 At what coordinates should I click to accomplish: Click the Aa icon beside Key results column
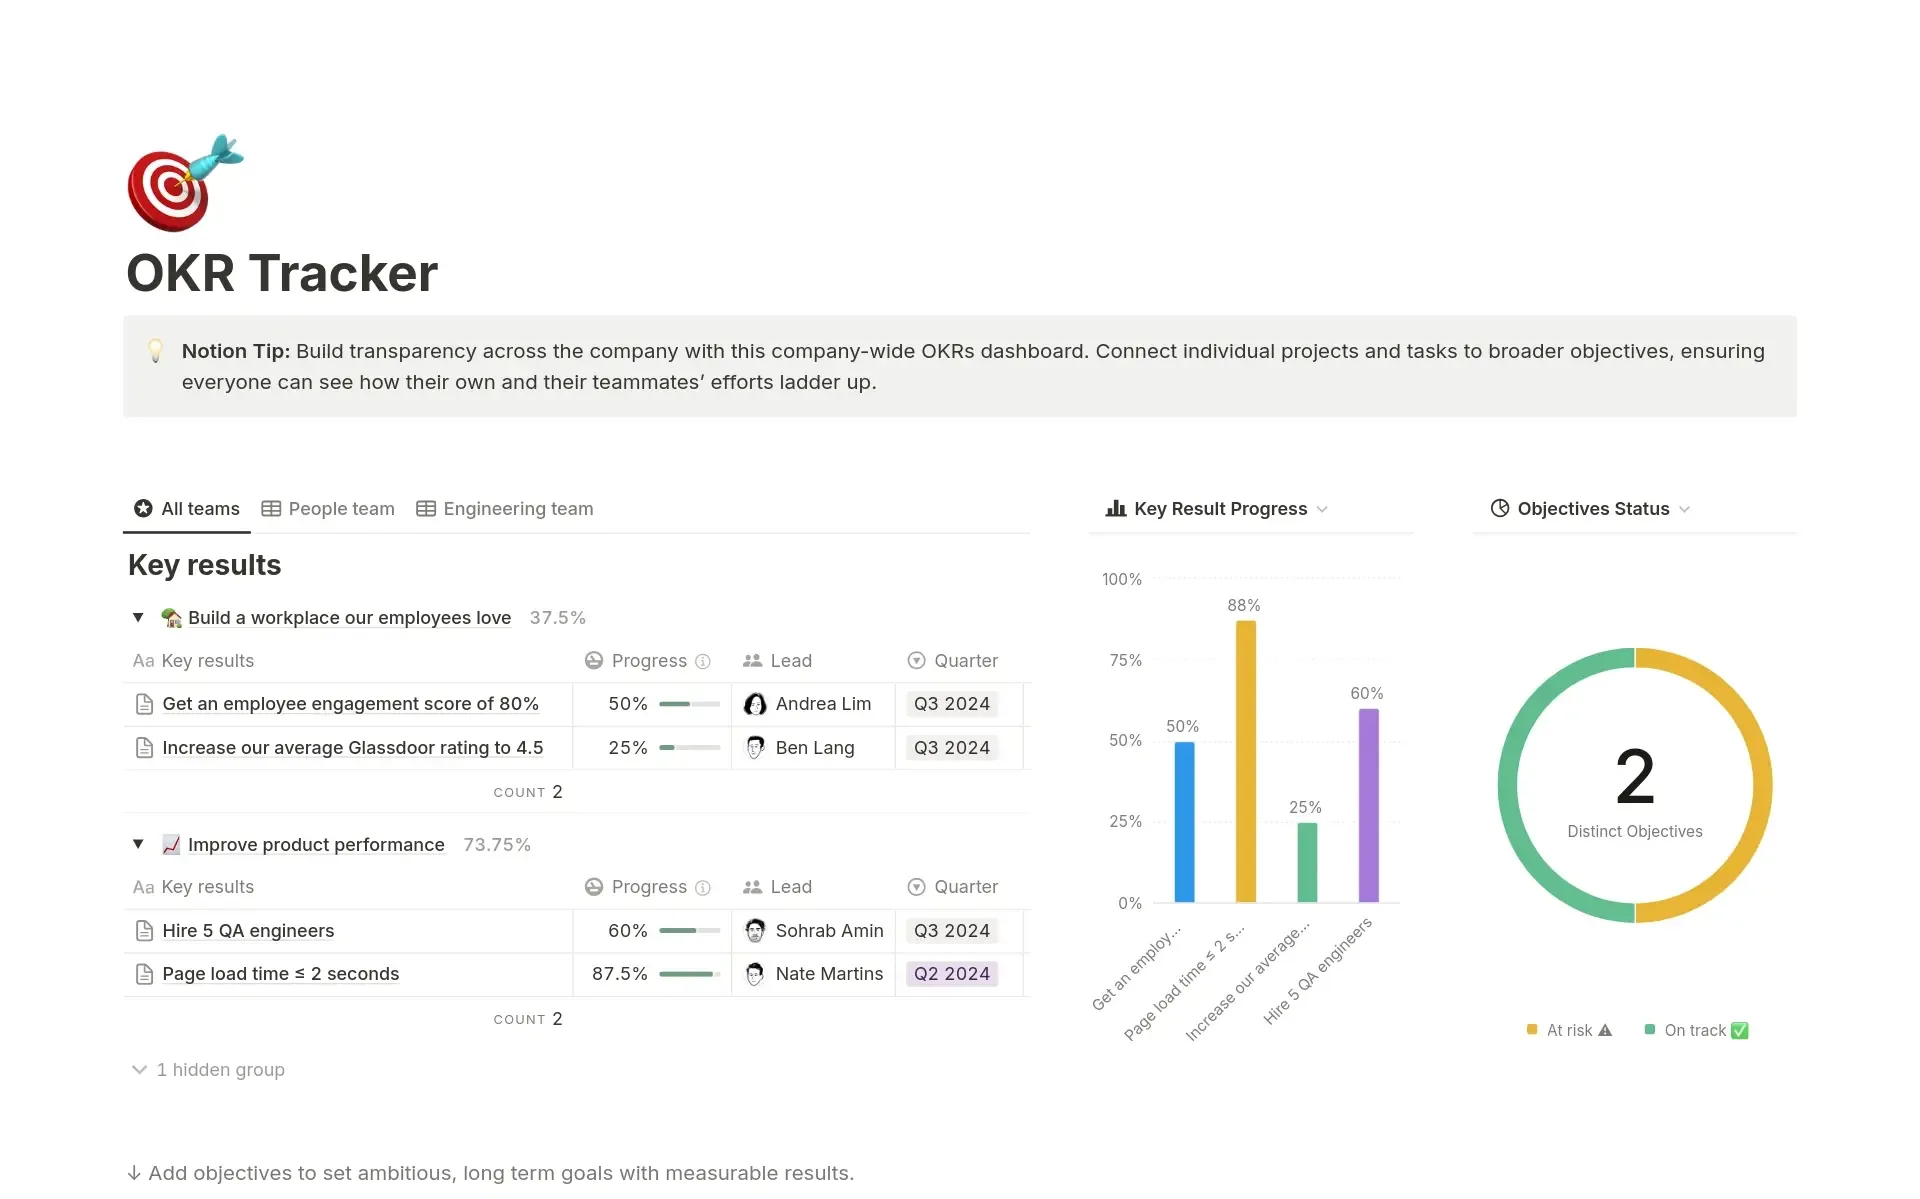pos(143,661)
